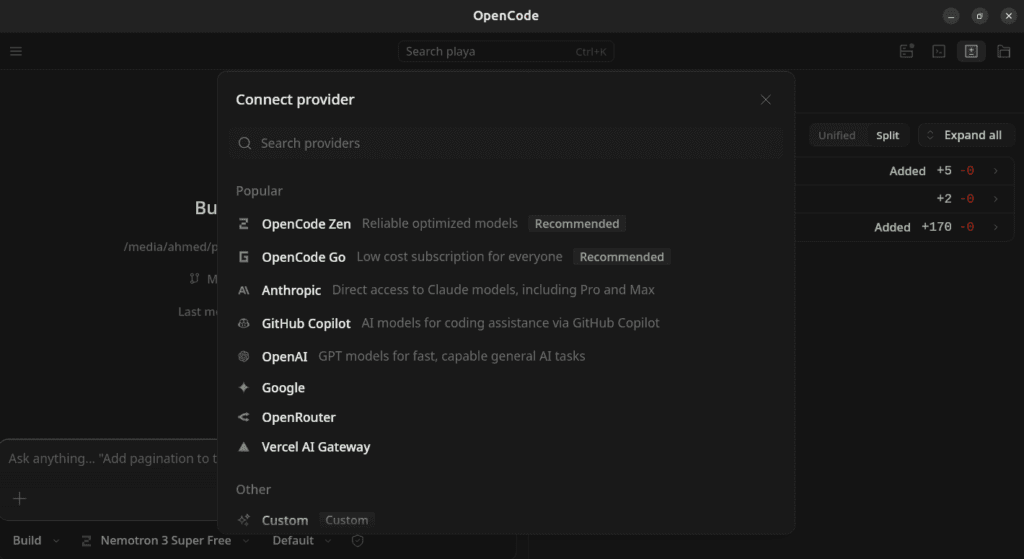Toggle the review changes panel icon
1024x559 pixels.
pos(971,52)
